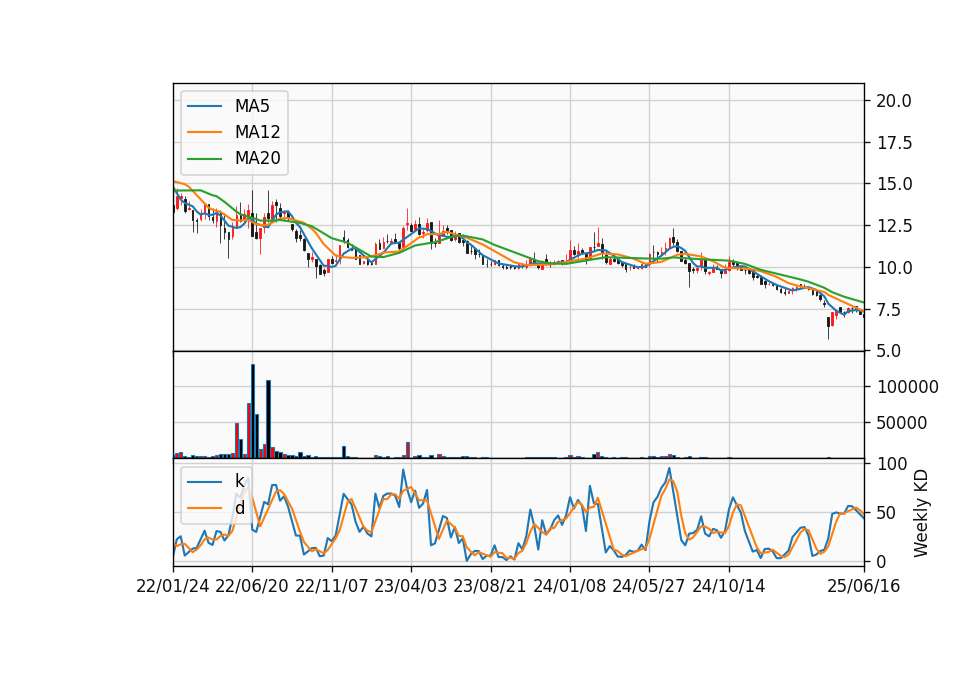Click the 5.0 price axis label
Viewport: 960px width, 690px height.
pyautogui.click(x=888, y=351)
